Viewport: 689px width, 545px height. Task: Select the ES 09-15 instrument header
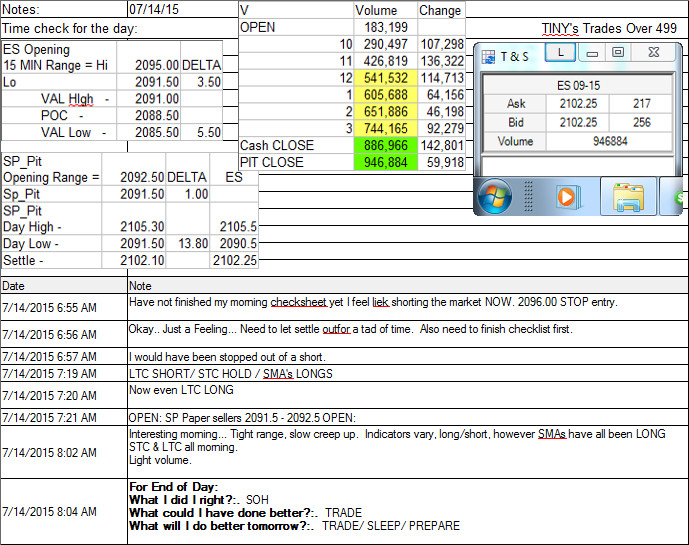click(578, 85)
